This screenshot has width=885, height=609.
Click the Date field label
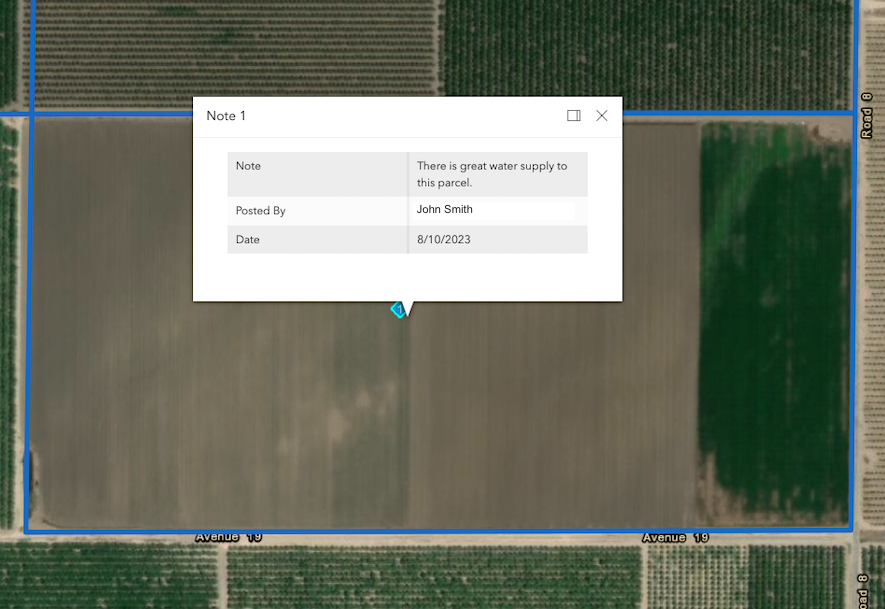coord(247,240)
